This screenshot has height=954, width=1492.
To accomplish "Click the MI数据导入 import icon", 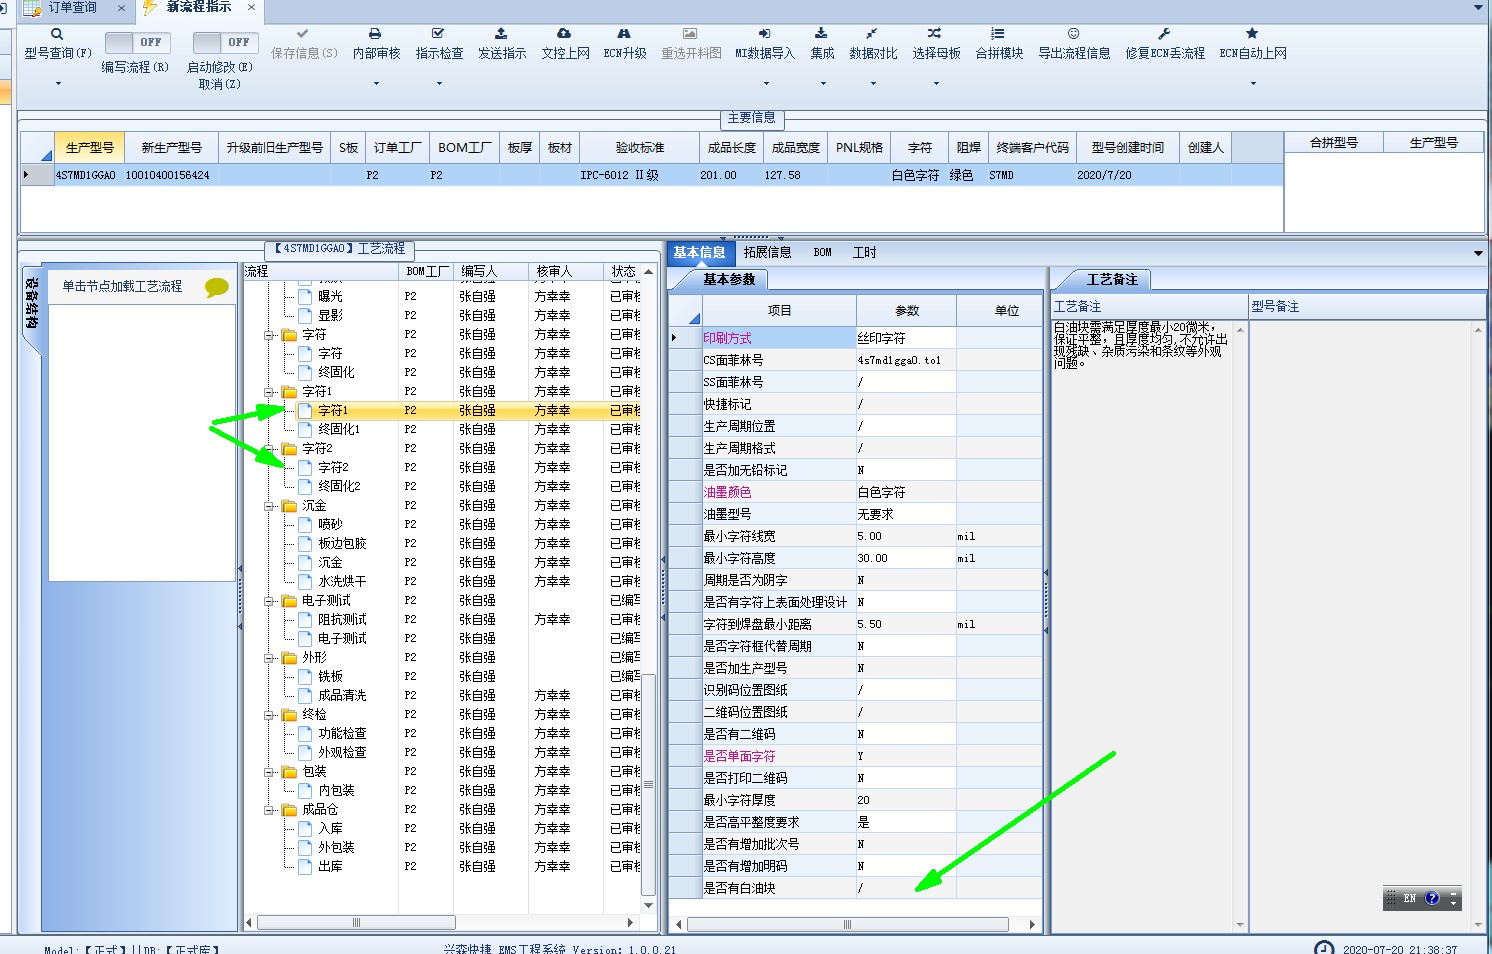I will [764, 34].
